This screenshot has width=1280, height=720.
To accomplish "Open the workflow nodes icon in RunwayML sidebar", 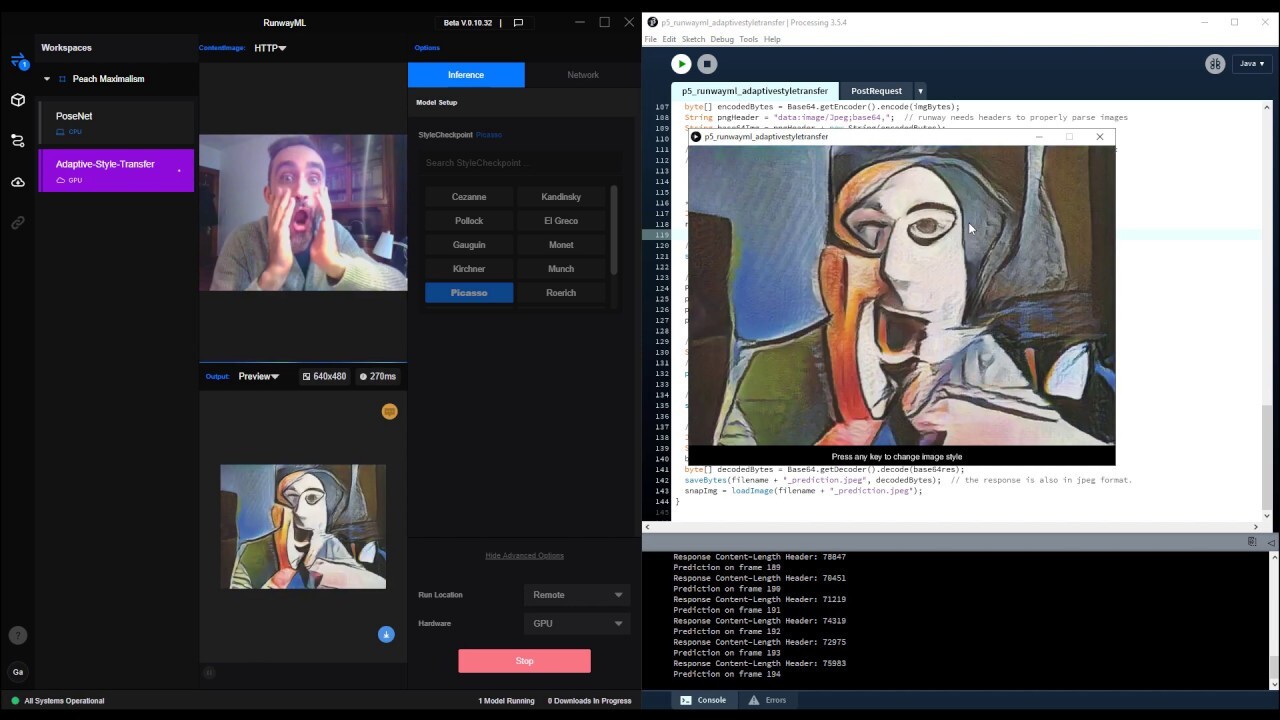I will click(18, 141).
